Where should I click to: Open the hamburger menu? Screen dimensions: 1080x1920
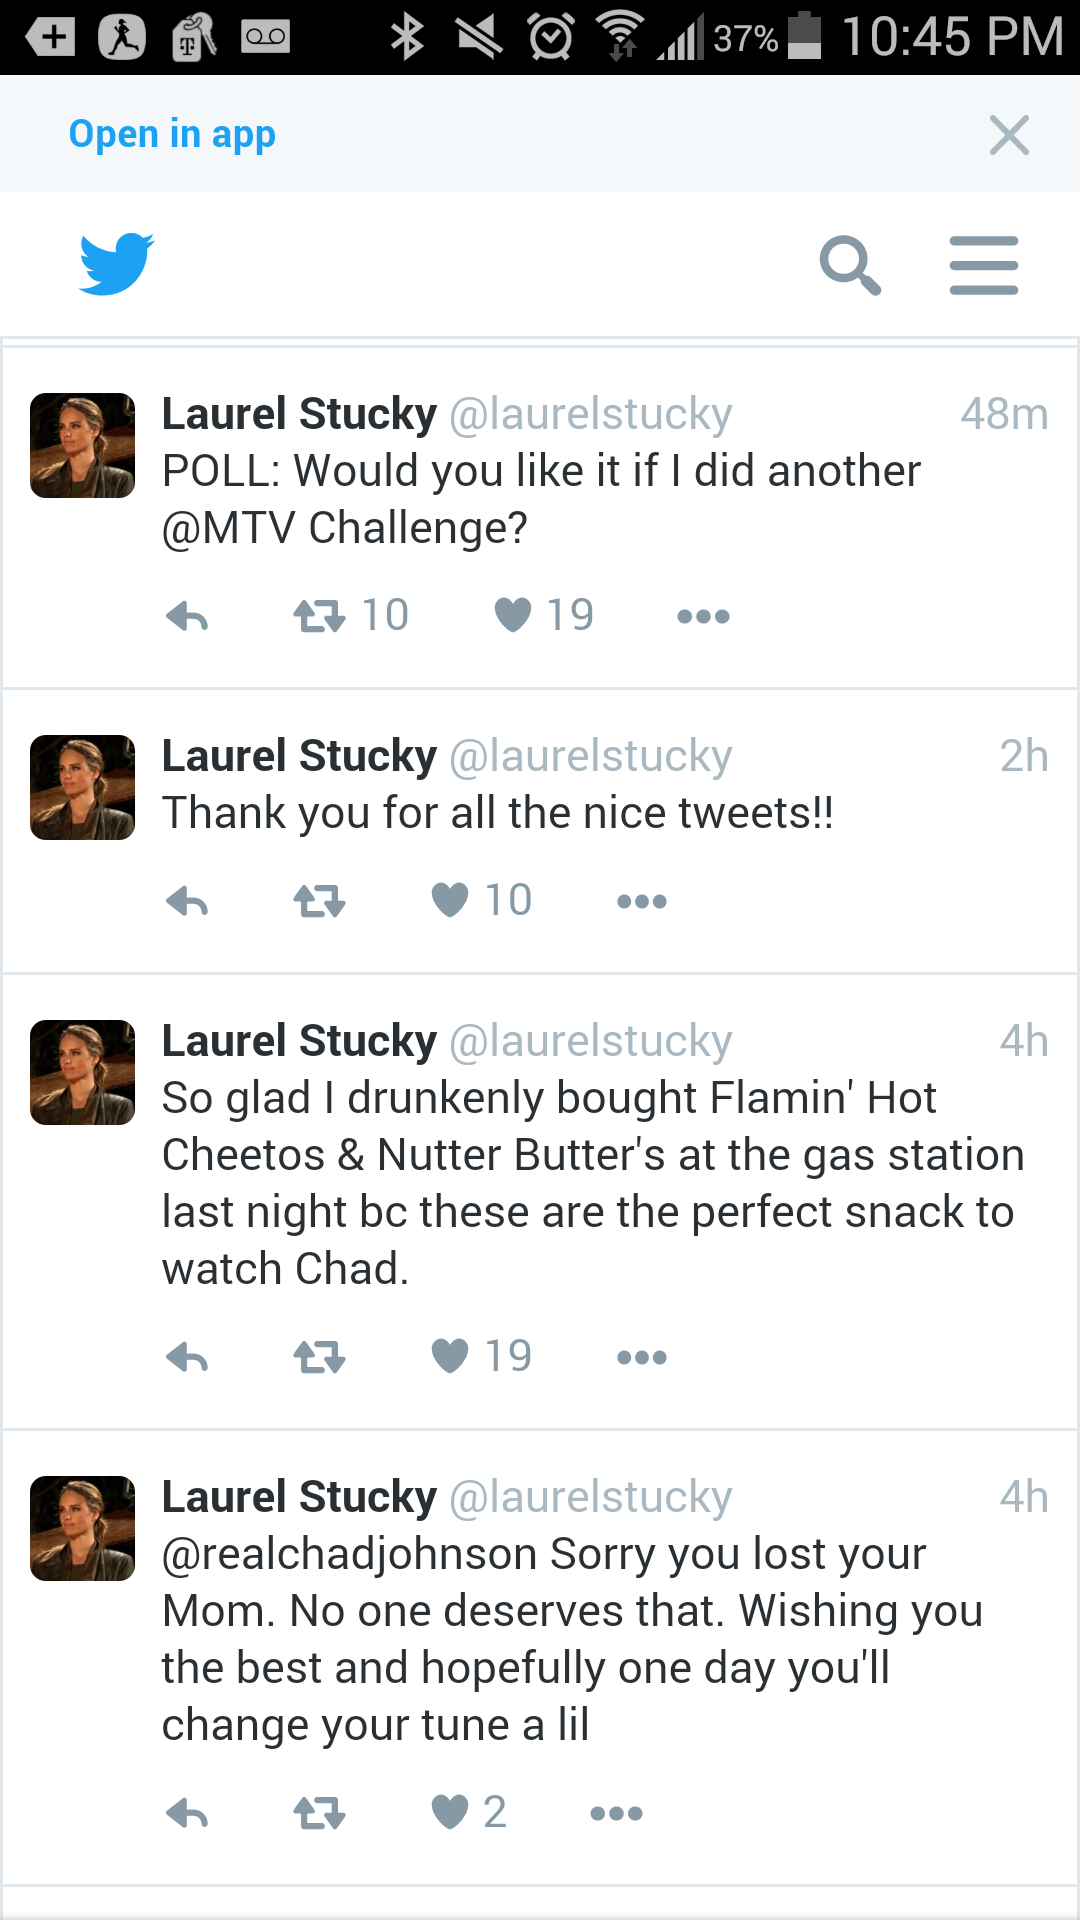(984, 265)
